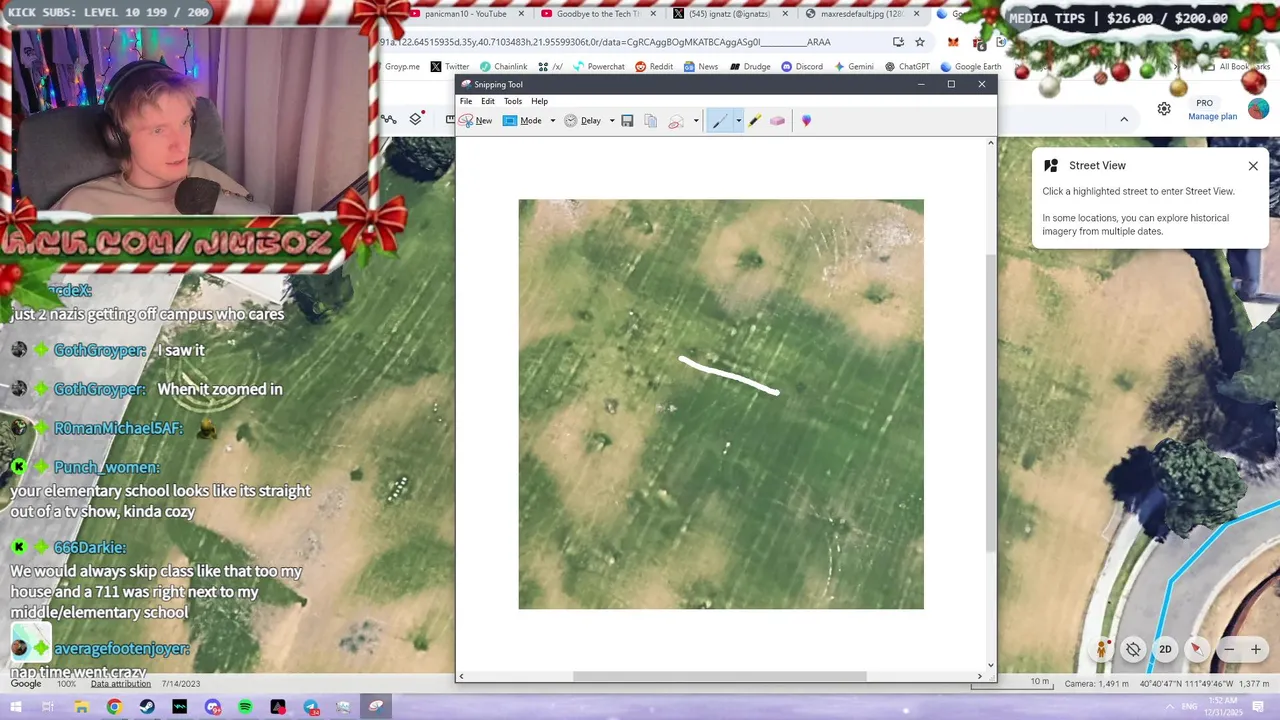Click the Manage plan link

[x=1212, y=117]
